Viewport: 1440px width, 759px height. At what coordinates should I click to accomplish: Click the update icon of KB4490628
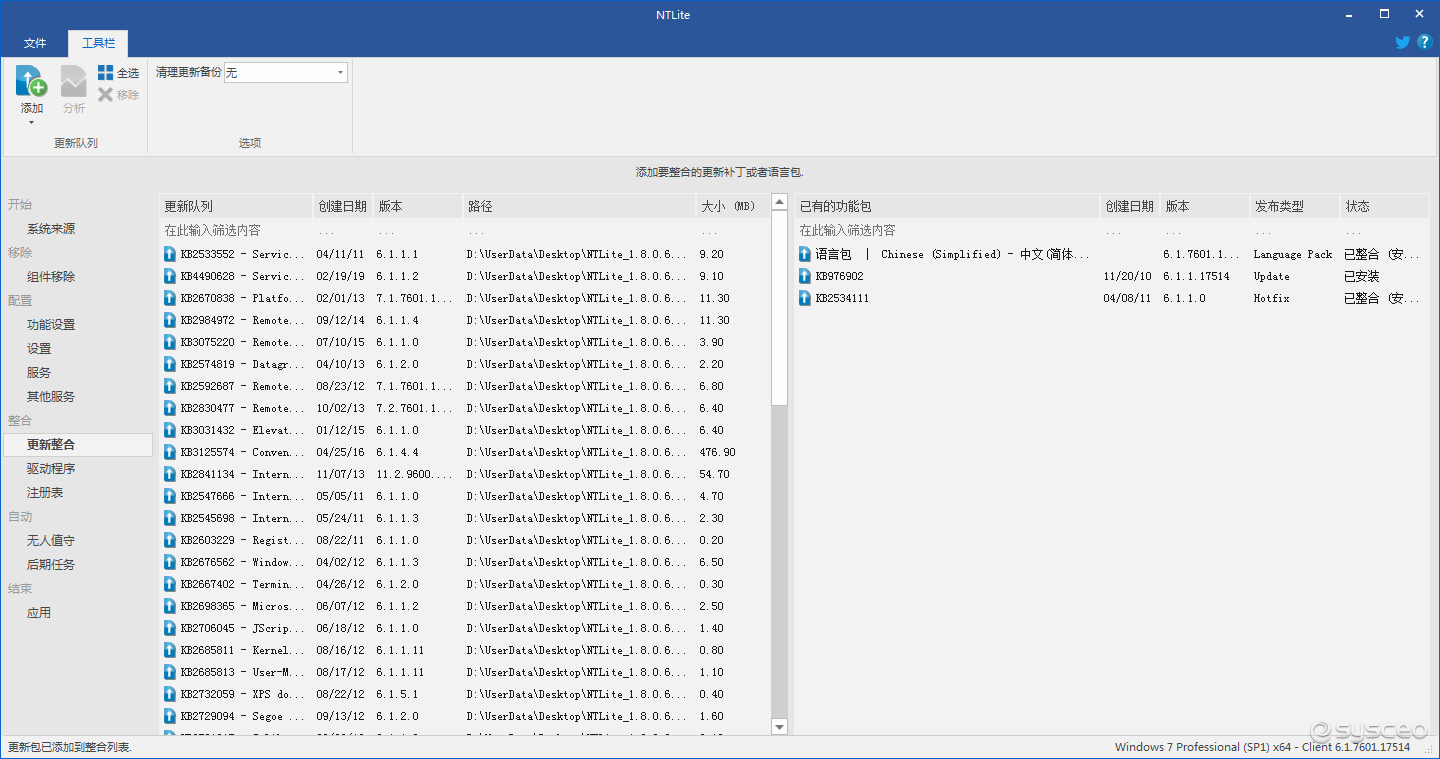[x=170, y=276]
